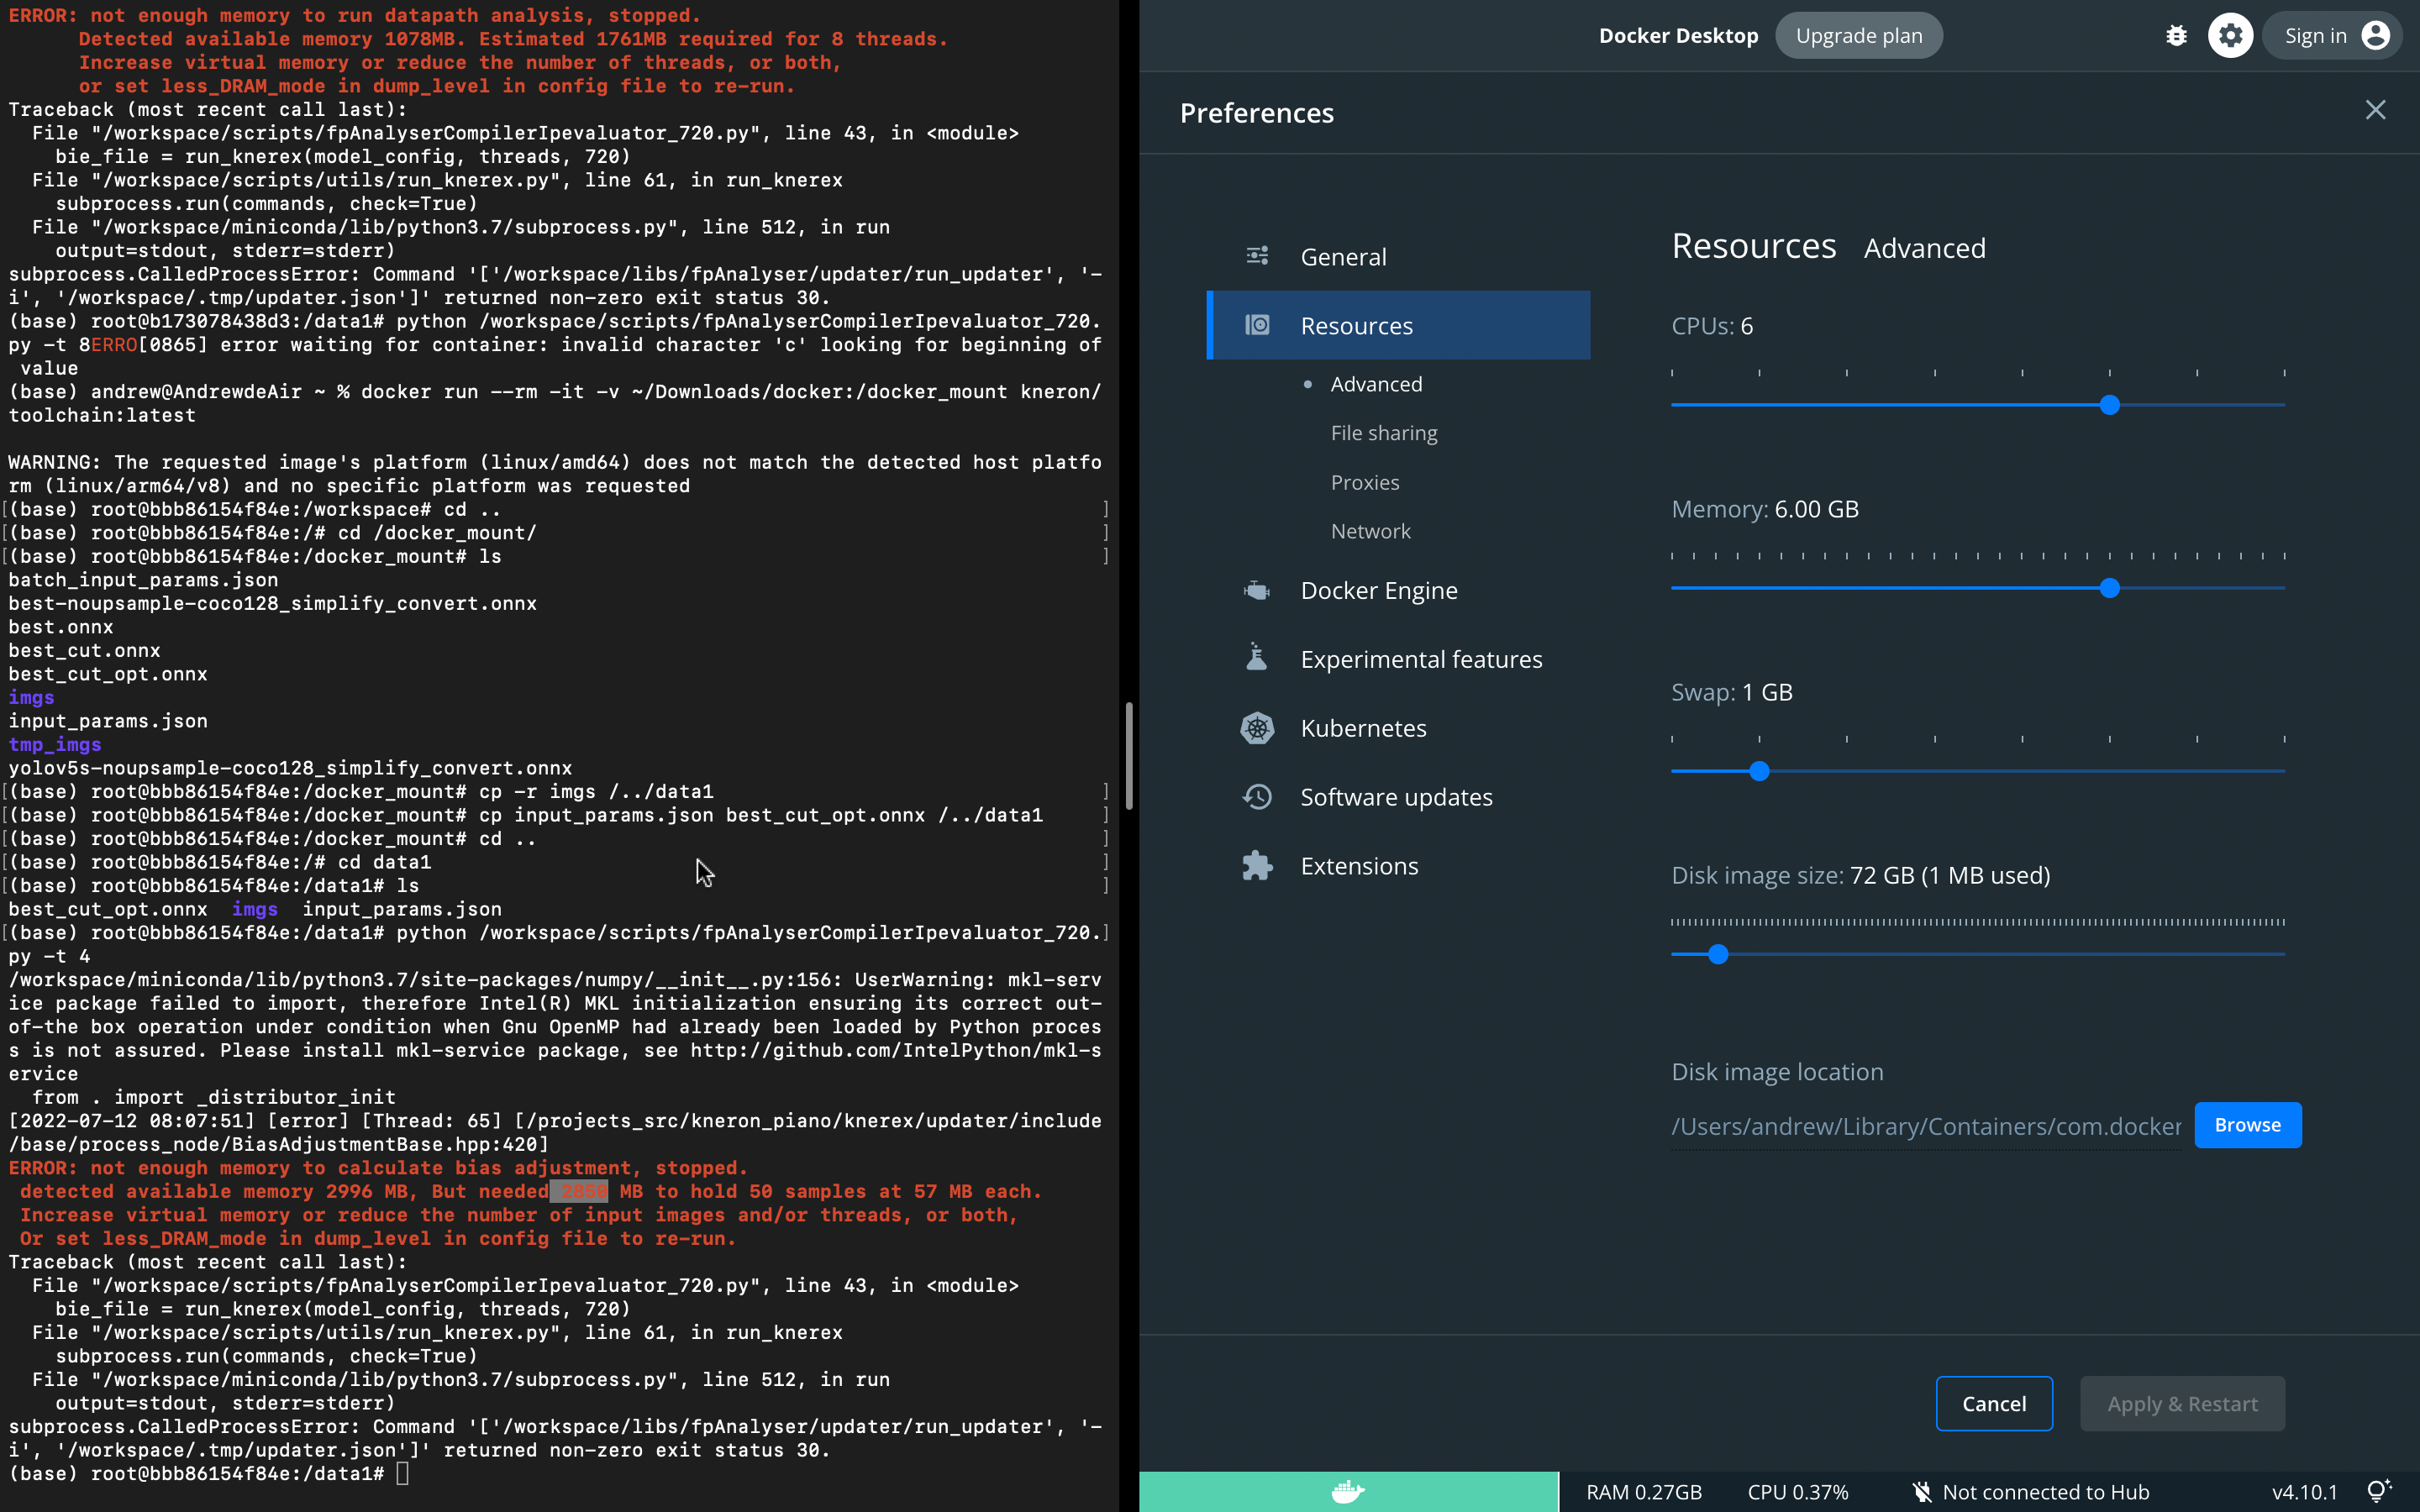This screenshot has height=1512, width=2420.
Task: Click the Disk image size slider handle
Action: [x=1717, y=954]
